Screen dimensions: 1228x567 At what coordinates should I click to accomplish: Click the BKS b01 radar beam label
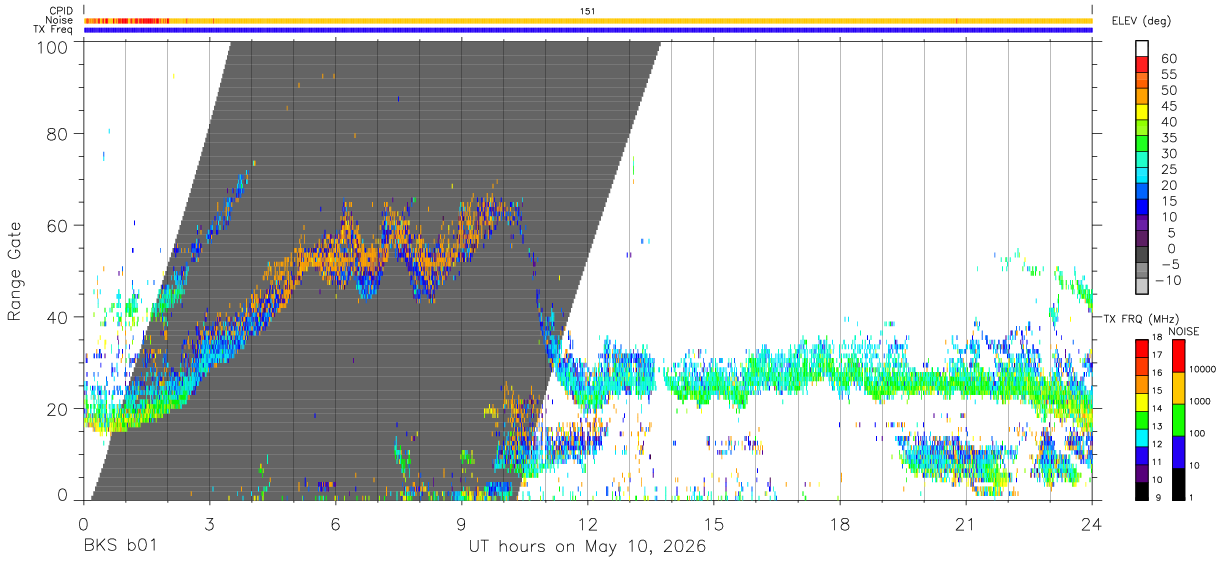point(121,547)
